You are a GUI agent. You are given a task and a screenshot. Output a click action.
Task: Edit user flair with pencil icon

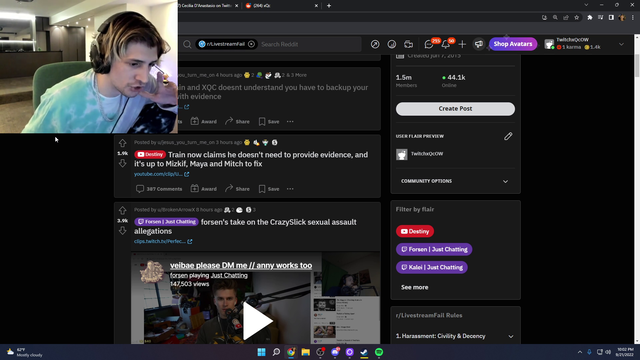pos(508,136)
